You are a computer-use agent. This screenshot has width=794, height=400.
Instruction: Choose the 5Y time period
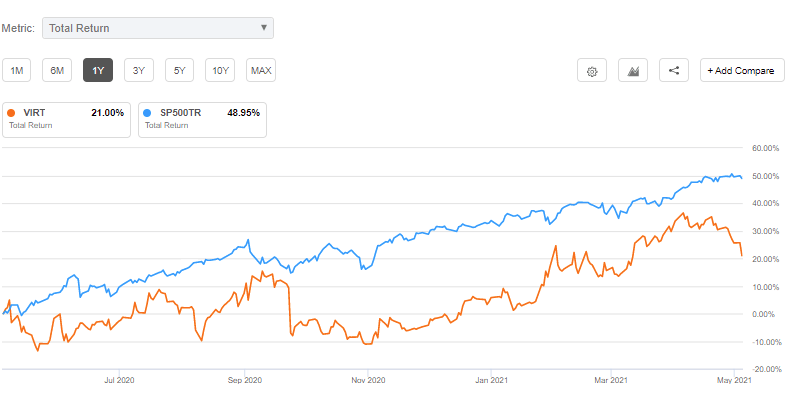(x=179, y=70)
